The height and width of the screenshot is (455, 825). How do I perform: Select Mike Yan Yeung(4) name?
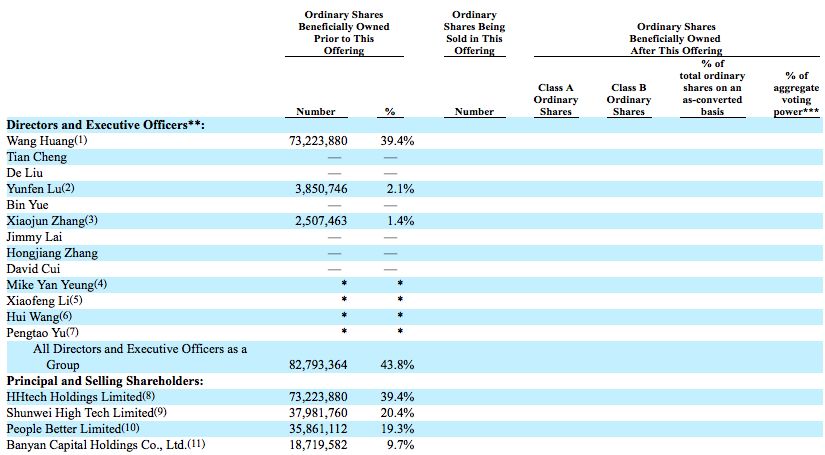pyautogui.click(x=56, y=285)
